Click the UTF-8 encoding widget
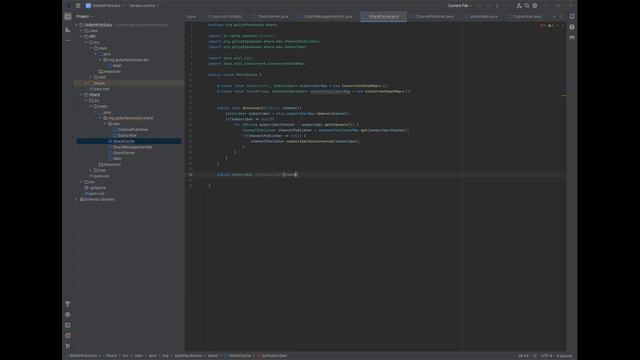The width and height of the screenshot is (640, 360). coord(546,356)
